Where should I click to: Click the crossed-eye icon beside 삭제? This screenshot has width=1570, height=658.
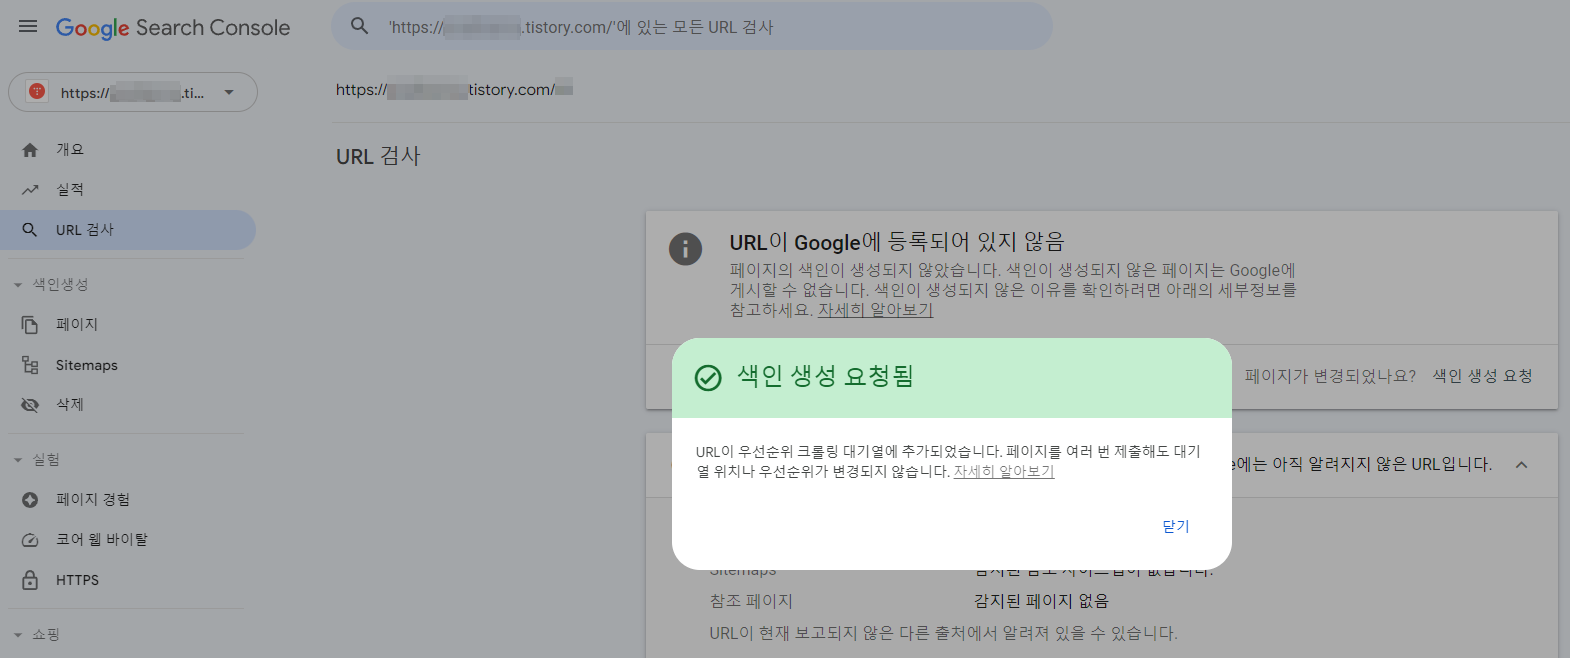coord(30,405)
